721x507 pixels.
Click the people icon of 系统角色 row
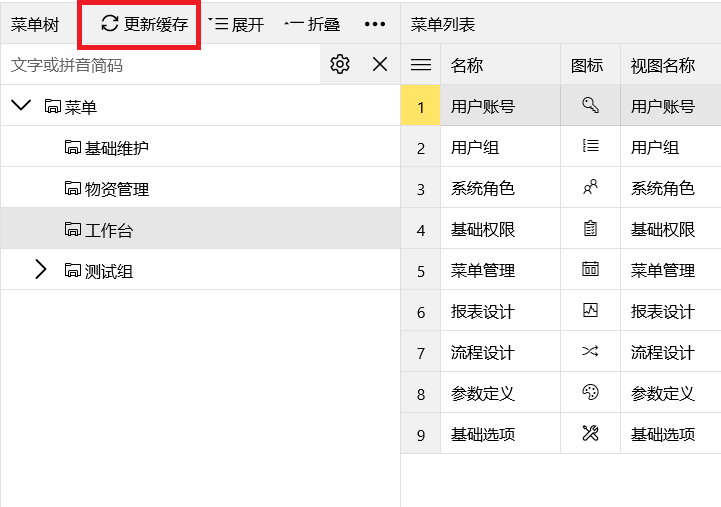tap(590, 187)
